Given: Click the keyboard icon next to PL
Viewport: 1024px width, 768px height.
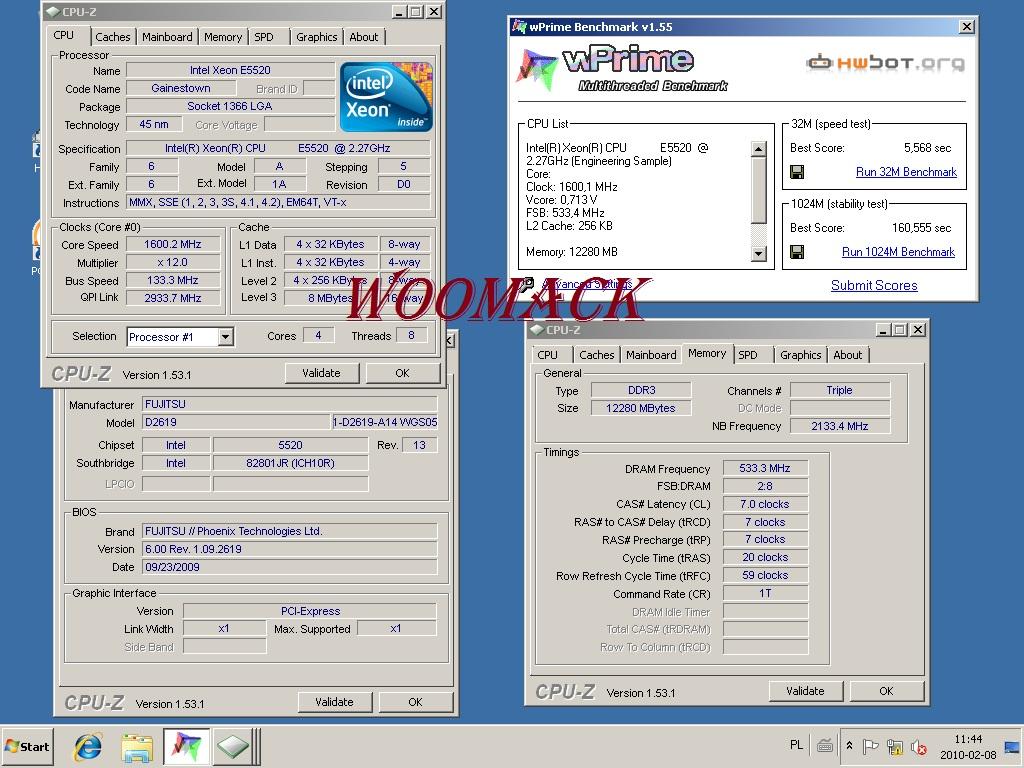Looking at the screenshot, I should click(x=825, y=745).
